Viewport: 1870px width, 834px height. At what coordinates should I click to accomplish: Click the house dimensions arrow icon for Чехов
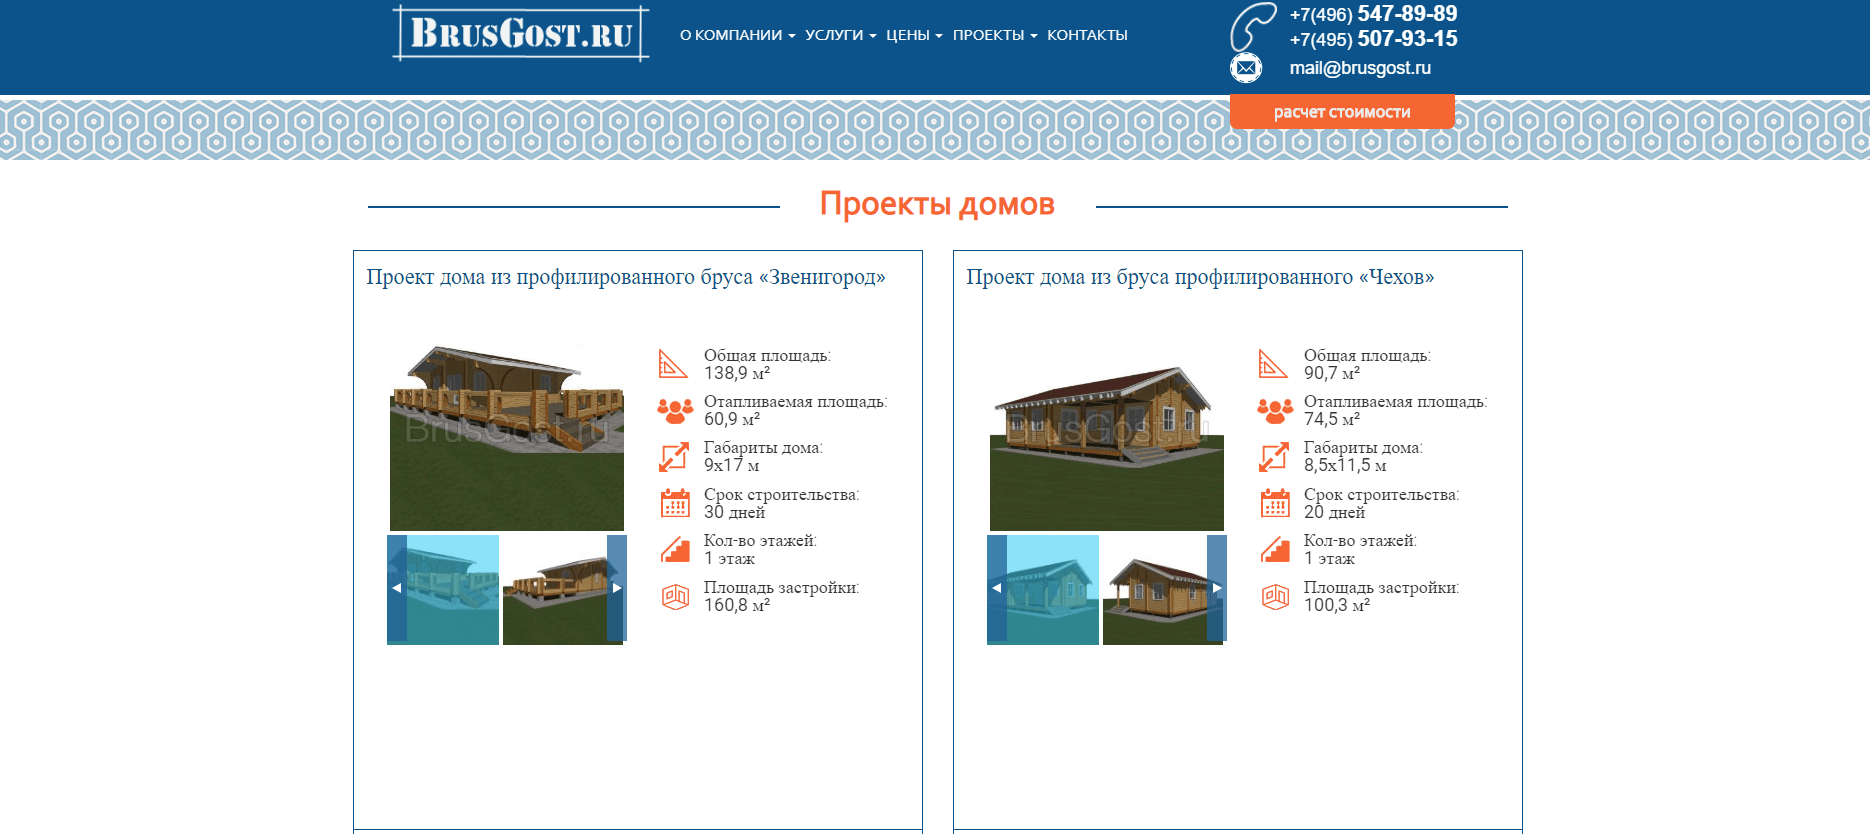(x=1274, y=457)
